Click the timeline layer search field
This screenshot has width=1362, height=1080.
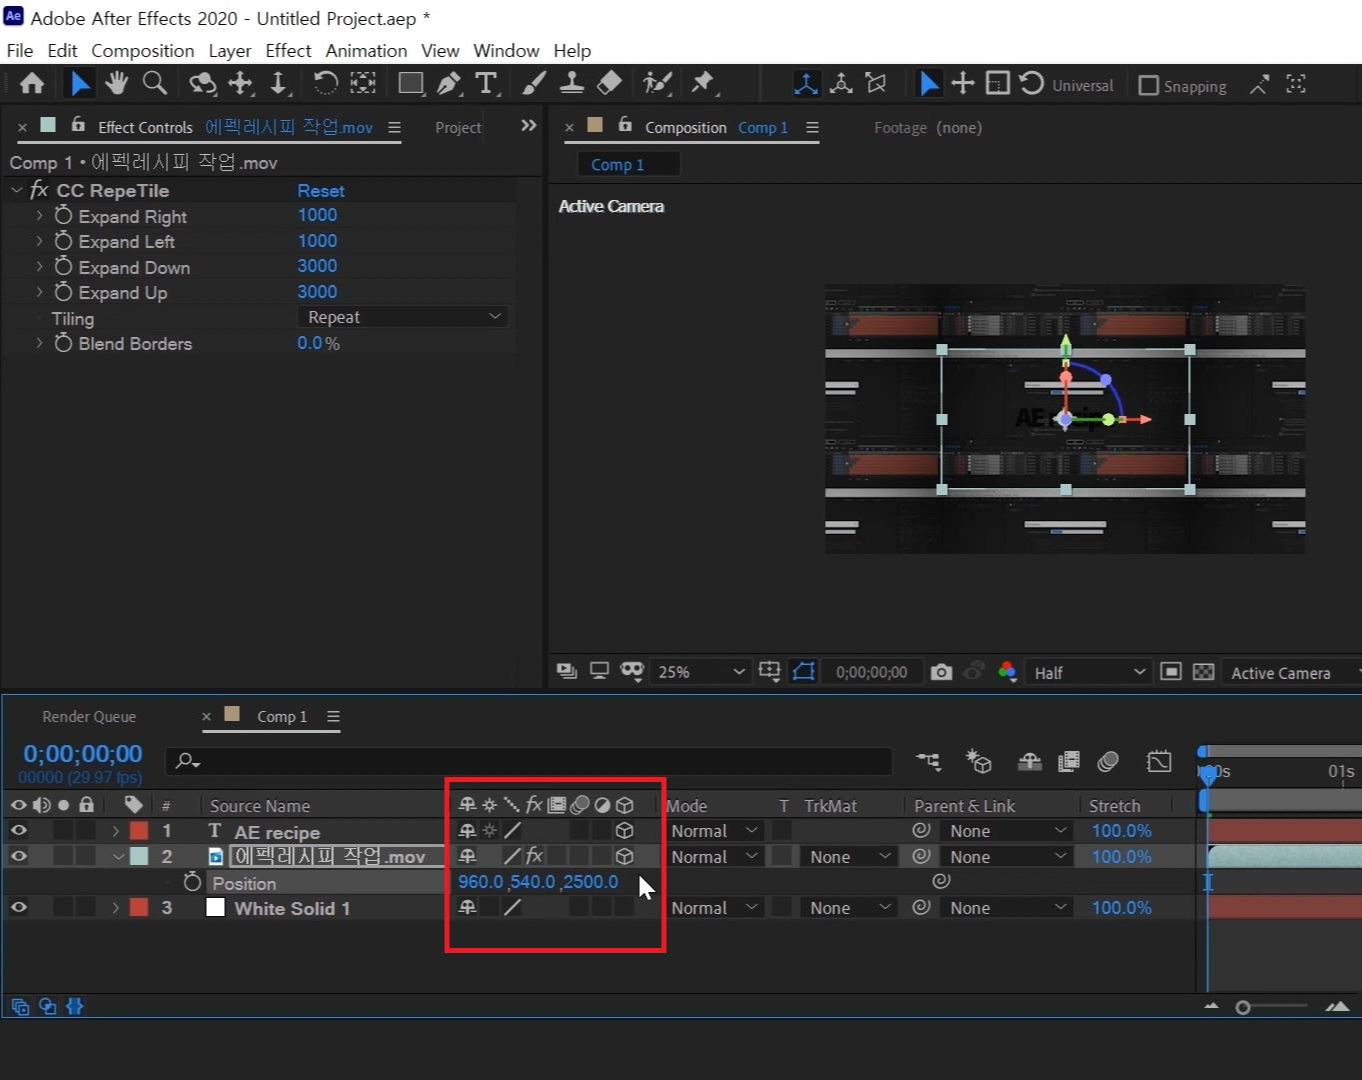tap(530, 761)
